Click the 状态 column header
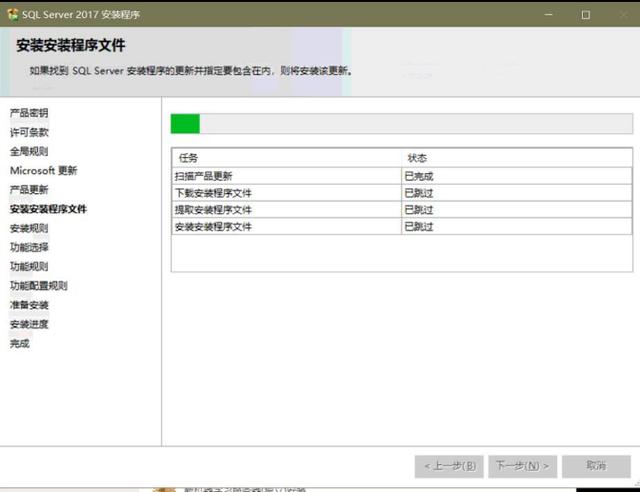This screenshot has height=492, width=640. coord(517,158)
